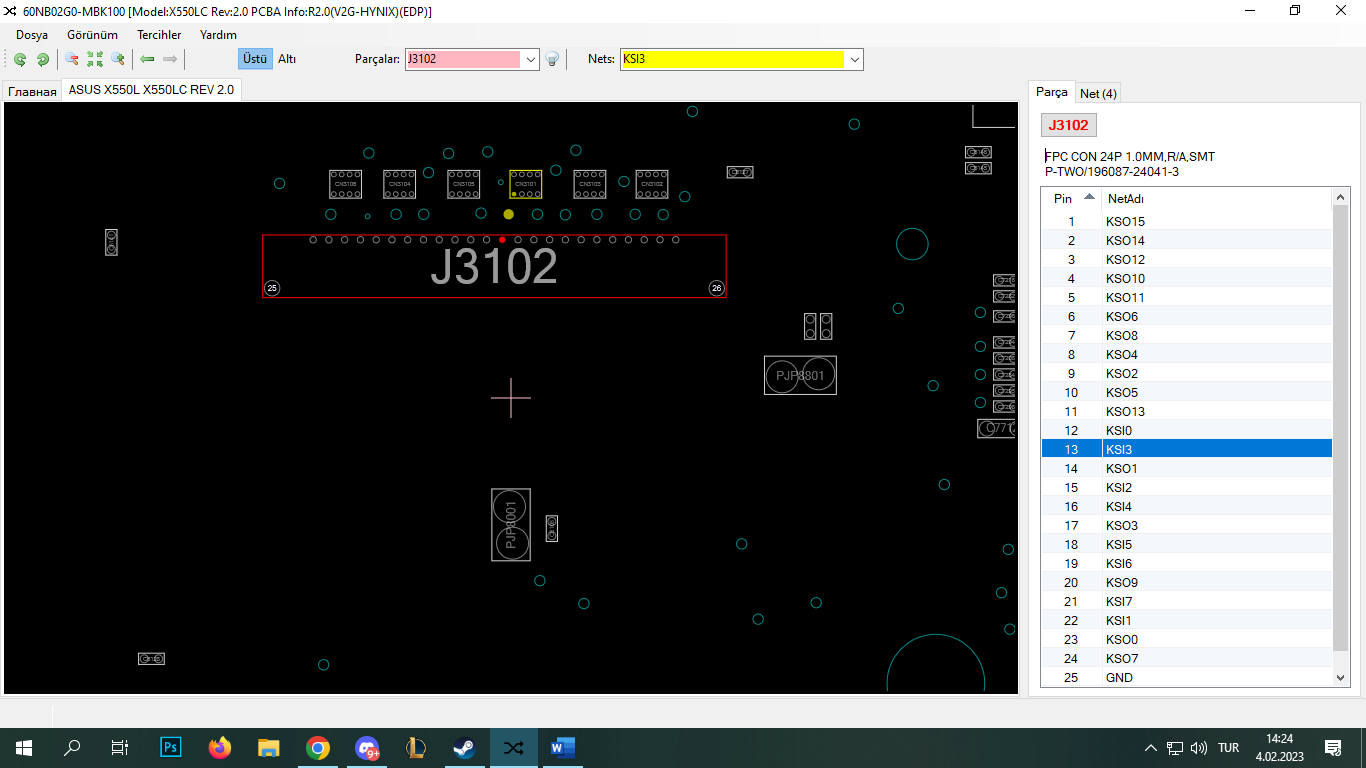Switch to the Главная tab
This screenshot has width=1366, height=768.
(32, 91)
